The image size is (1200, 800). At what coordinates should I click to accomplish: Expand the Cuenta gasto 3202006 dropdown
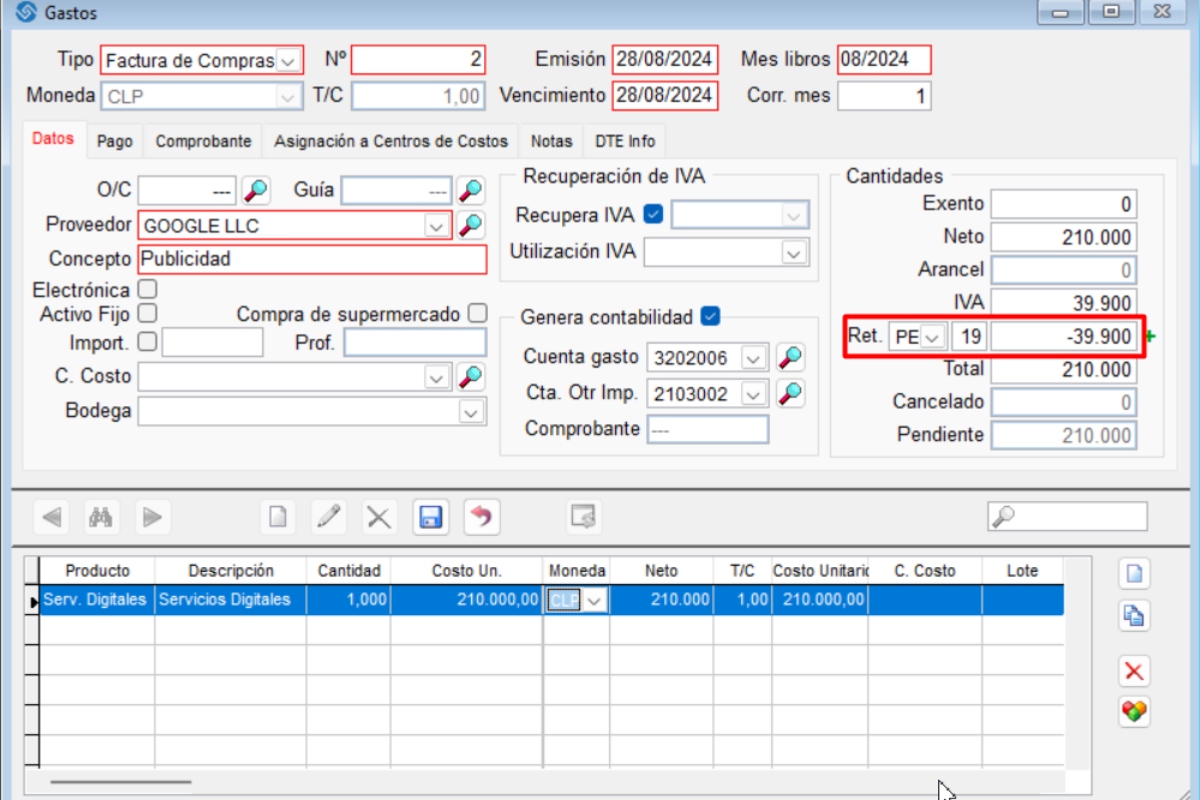(755, 358)
